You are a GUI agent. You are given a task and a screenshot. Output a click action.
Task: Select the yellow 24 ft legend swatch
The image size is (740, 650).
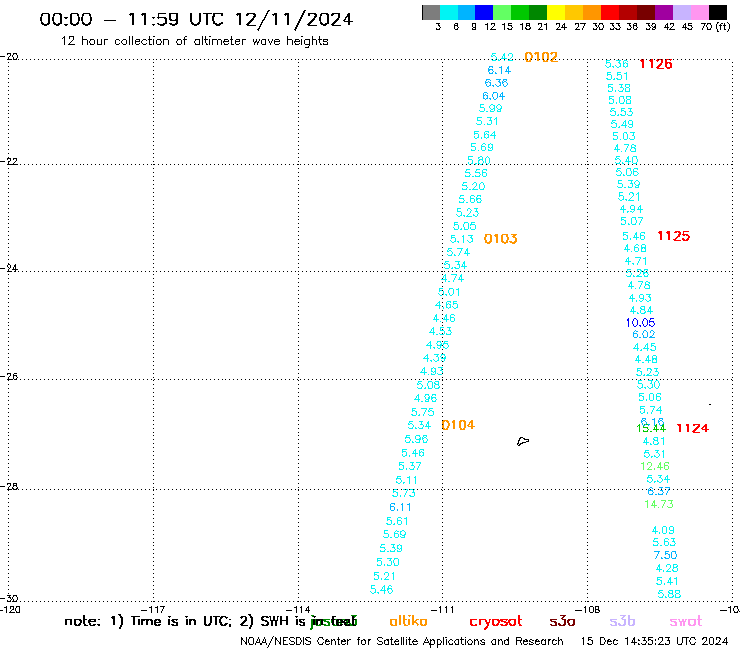(x=556, y=12)
